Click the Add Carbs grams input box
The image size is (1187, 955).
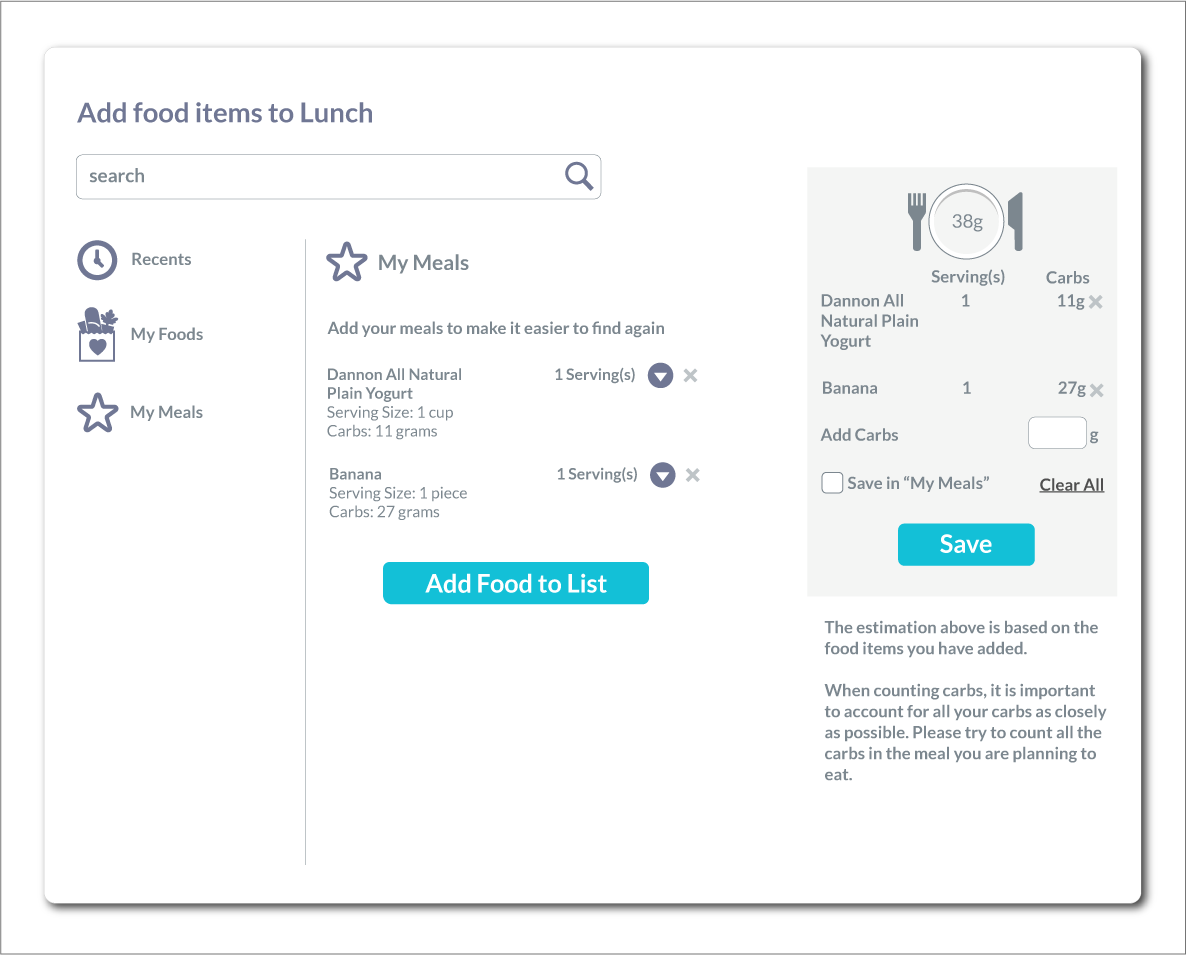(x=1057, y=434)
